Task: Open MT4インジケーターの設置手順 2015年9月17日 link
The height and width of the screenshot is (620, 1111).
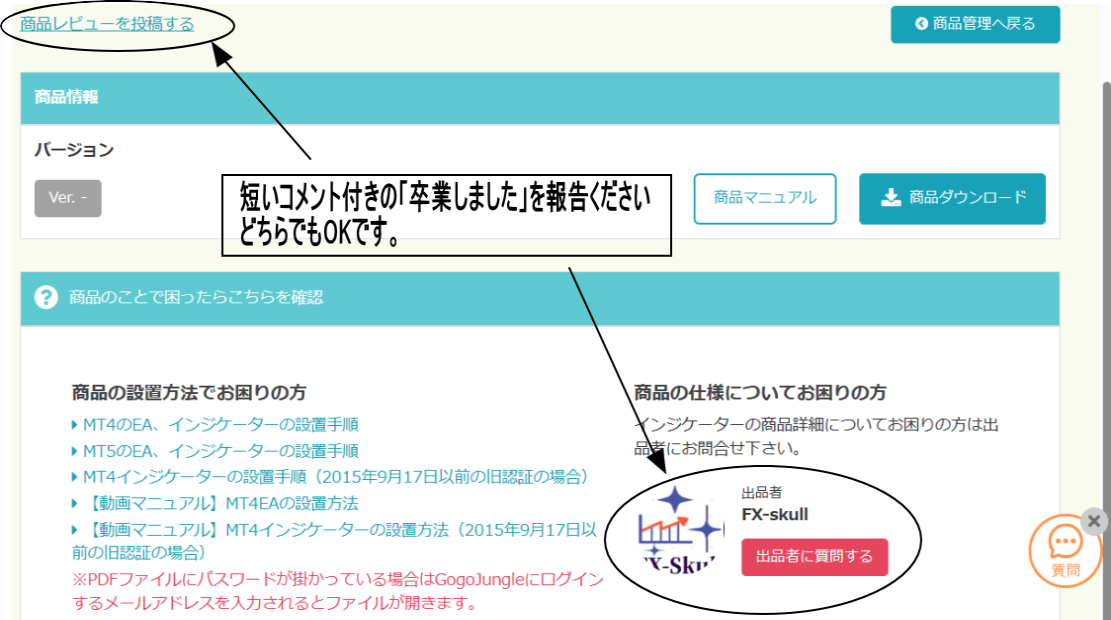Action: [x=335, y=477]
